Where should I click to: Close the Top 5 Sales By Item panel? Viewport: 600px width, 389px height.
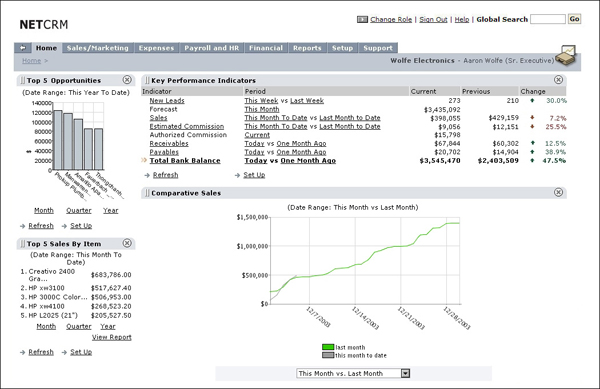point(127,243)
